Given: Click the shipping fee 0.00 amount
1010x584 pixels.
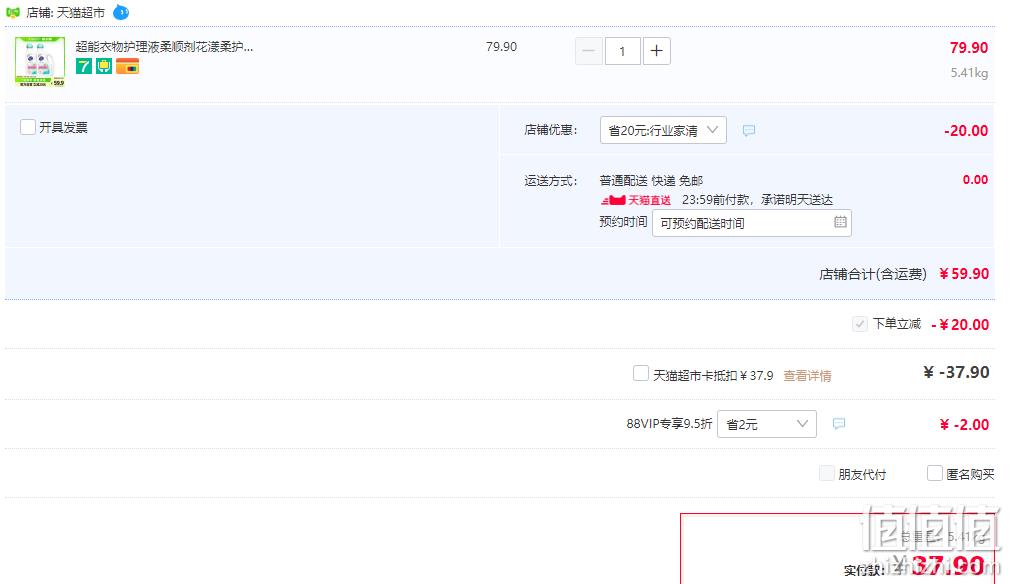Looking at the screenshot, I should (975, 180).
